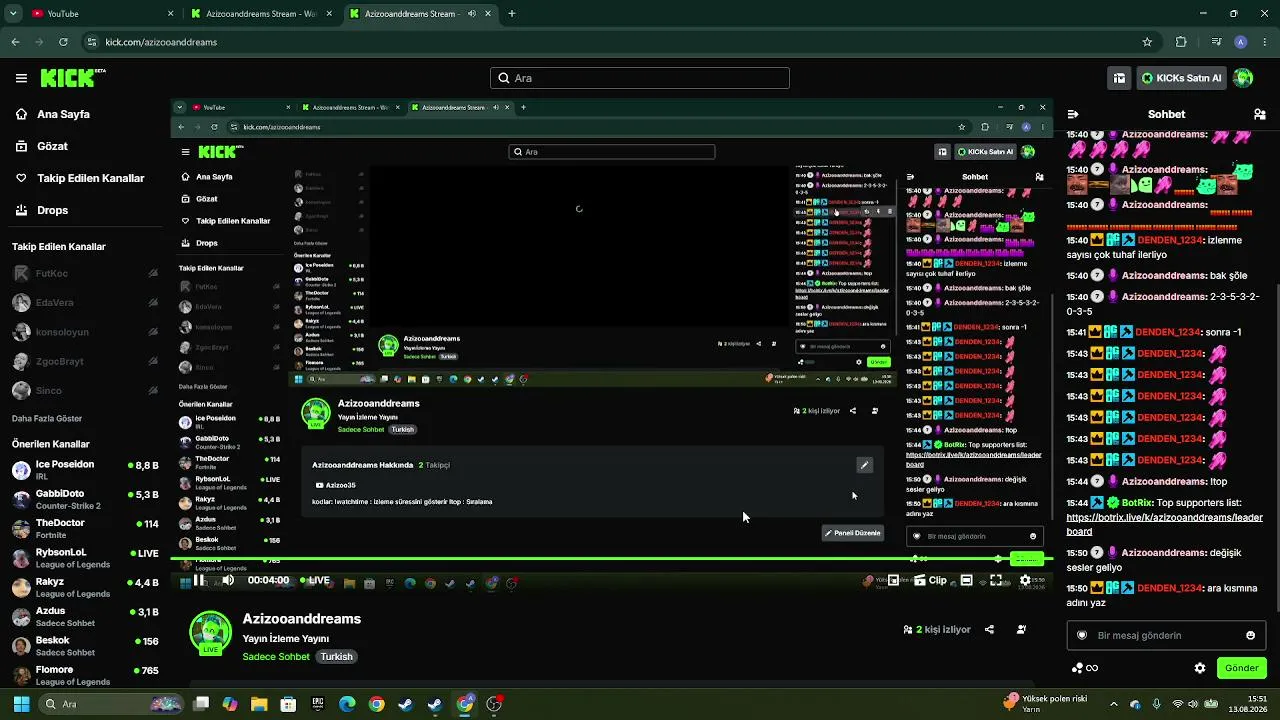
Task: Select the Sinco followed channel
Action: (85, 390)
